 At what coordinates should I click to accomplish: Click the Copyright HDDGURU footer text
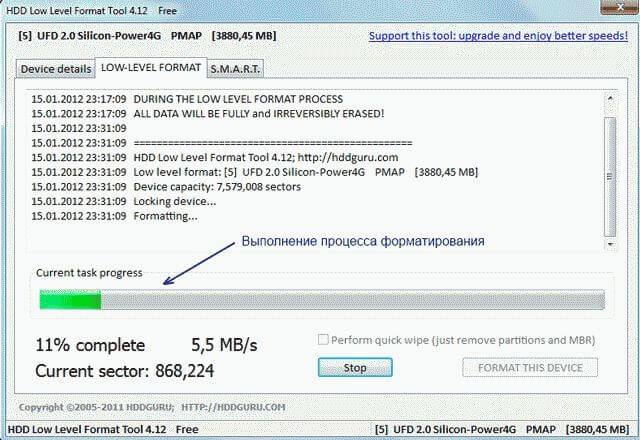(152, 407)
